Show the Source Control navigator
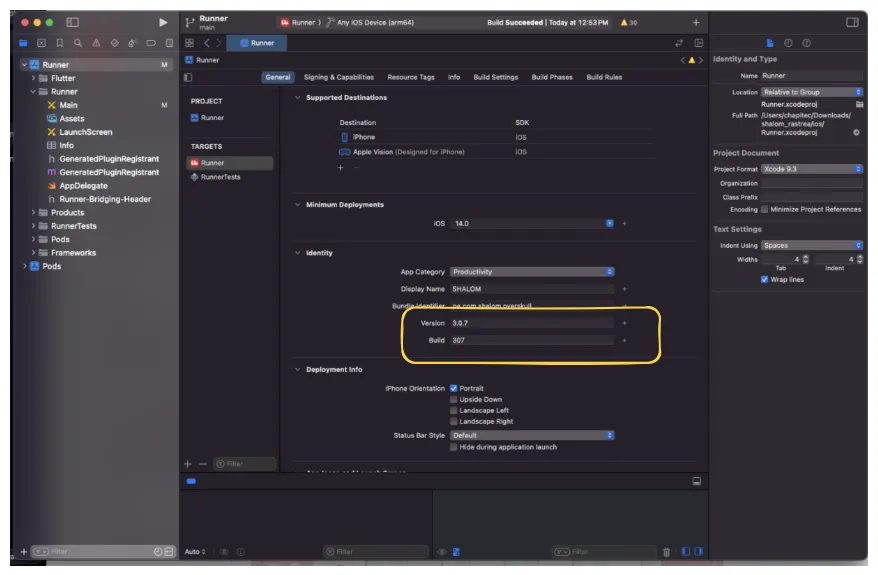Screen dimensions: 878x575 pos(41,43)
